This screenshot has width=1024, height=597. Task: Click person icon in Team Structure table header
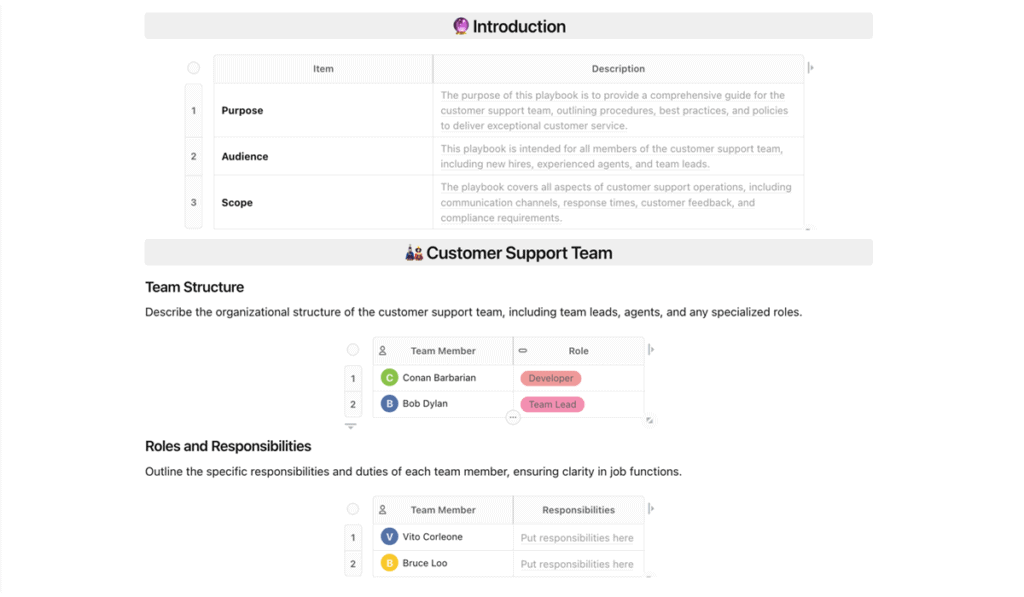(383, 351)
